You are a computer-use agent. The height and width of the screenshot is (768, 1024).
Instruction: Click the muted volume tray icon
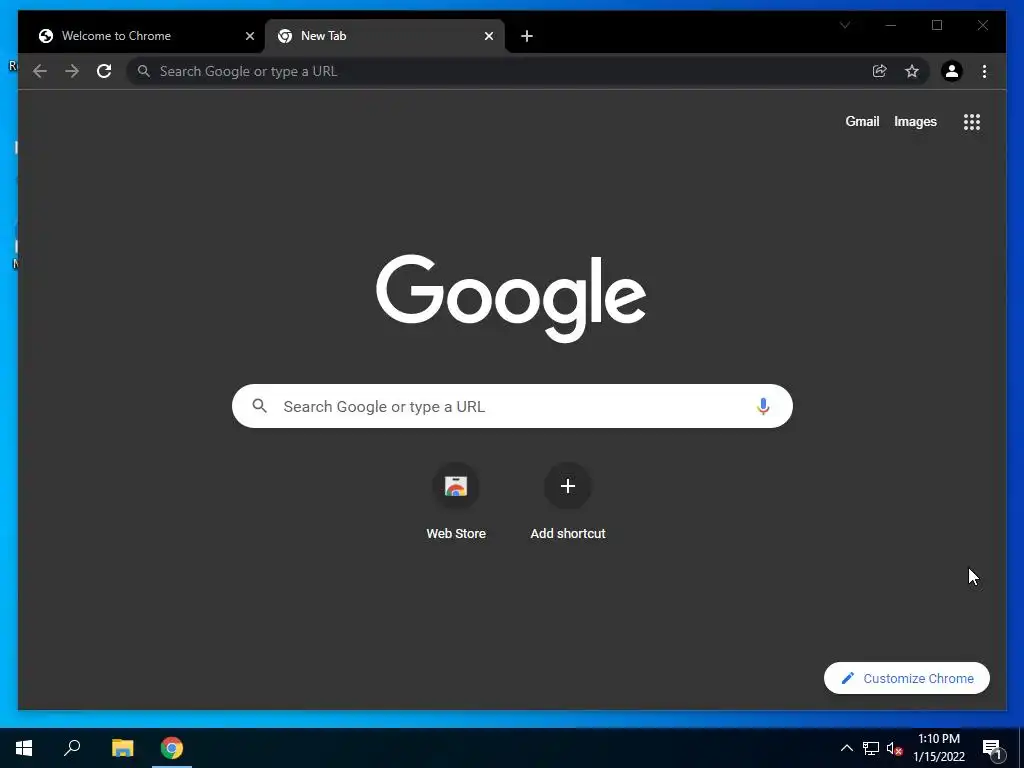[895, 748]
